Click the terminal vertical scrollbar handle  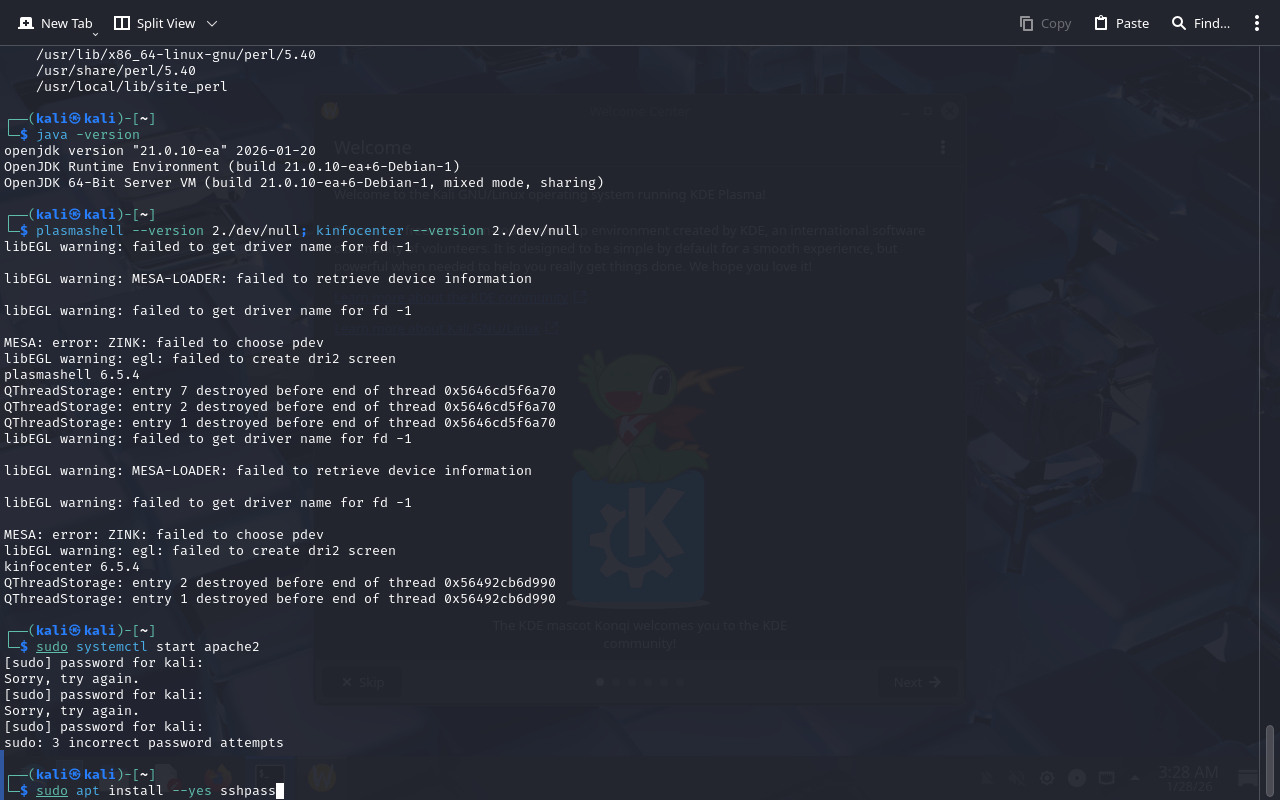point(1270,761)
